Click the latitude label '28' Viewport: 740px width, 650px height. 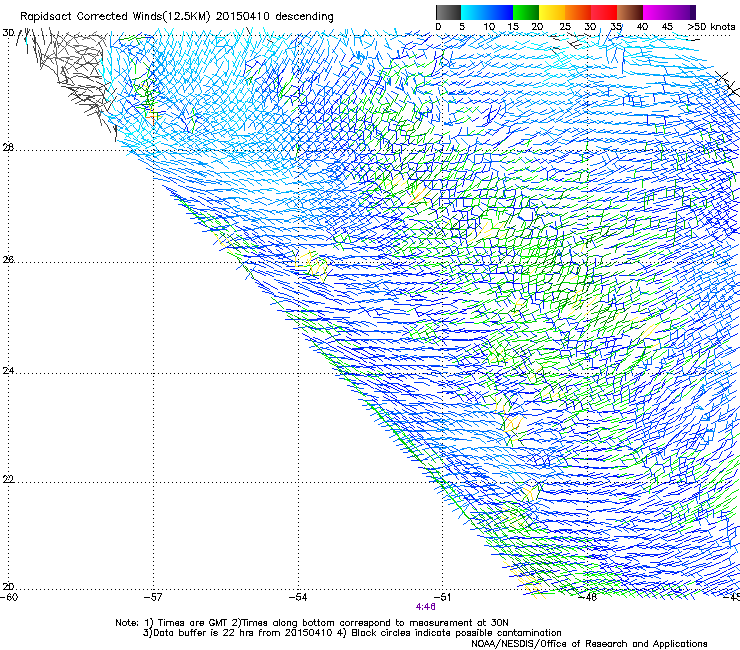coord(8,148)
